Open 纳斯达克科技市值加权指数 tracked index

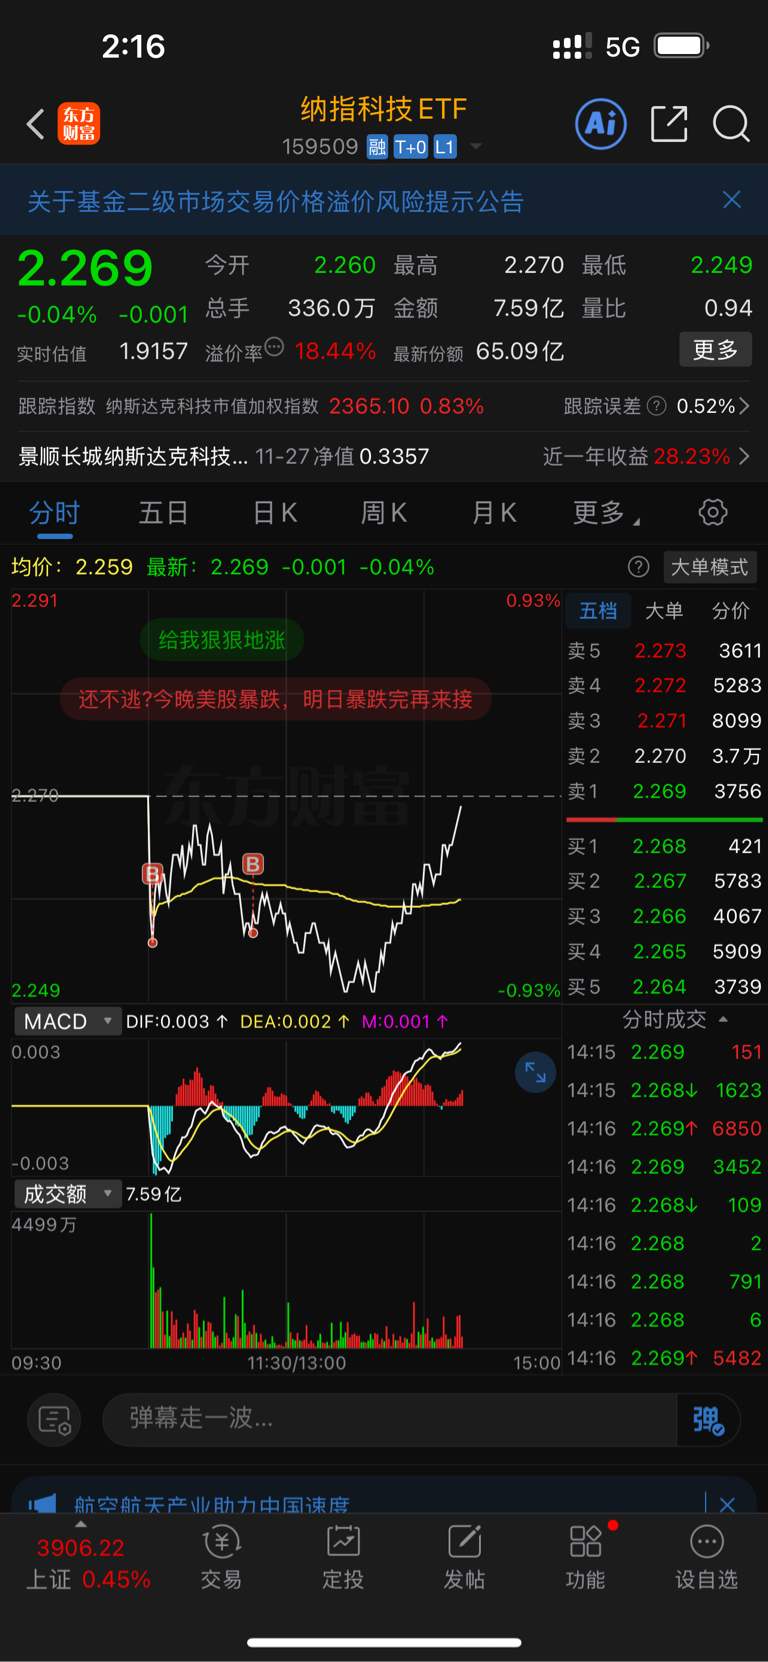click(212, 406)
